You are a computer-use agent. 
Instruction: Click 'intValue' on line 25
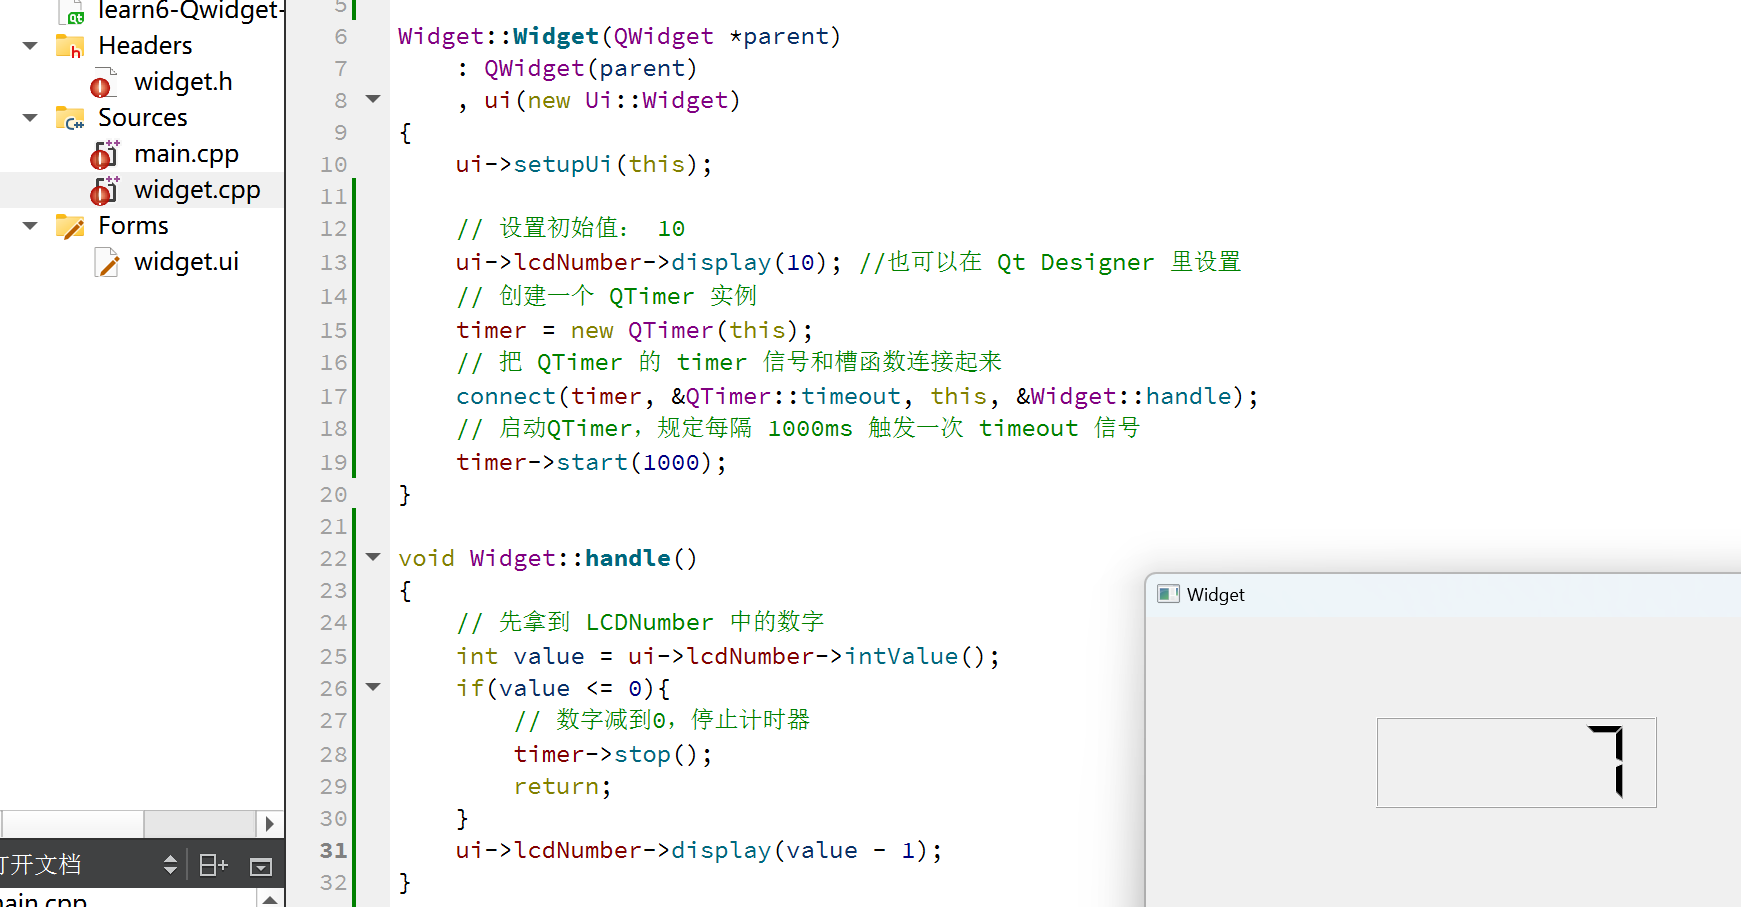tap(901, 656)
